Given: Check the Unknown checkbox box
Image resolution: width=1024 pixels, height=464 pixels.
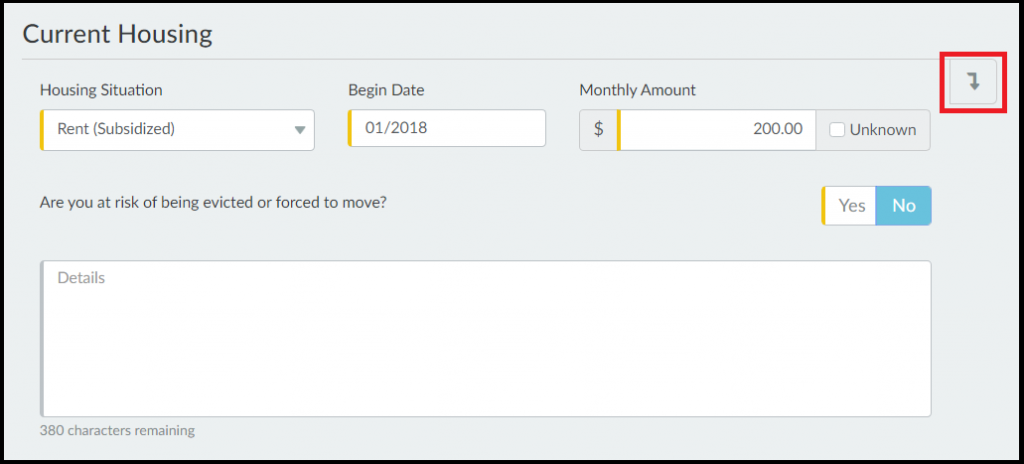Looking at the screenshot, I should (x=837, y=130).
